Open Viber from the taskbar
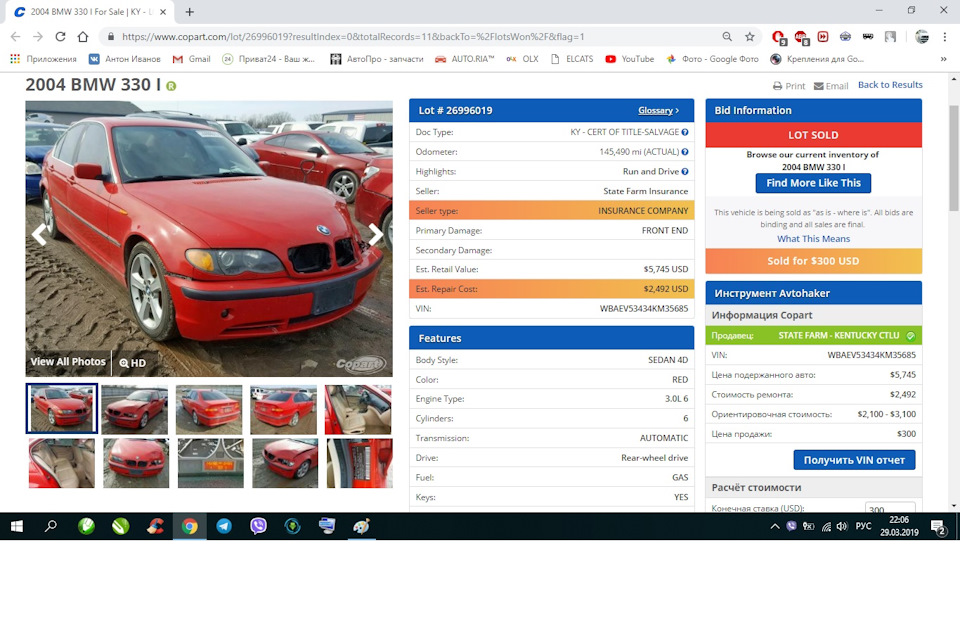This screenshot has width=960, height=636. click(x=258, y=526)
